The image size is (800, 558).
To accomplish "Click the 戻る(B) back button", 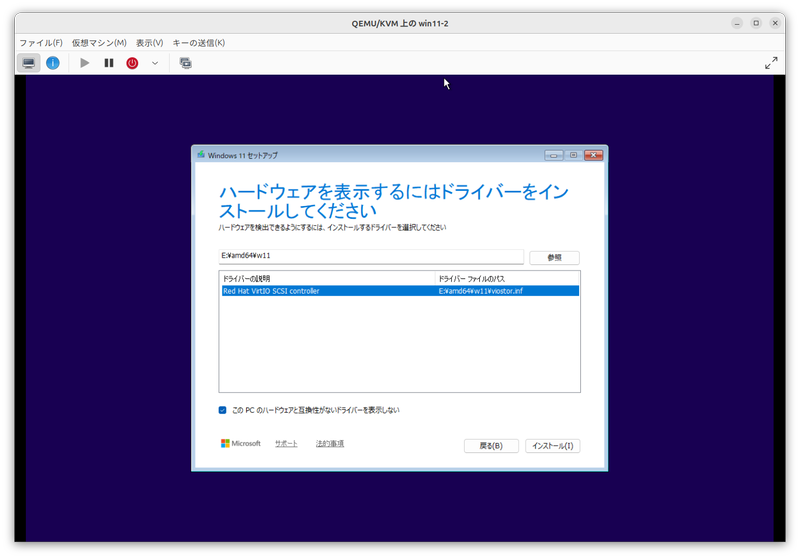I will (491, 446).
